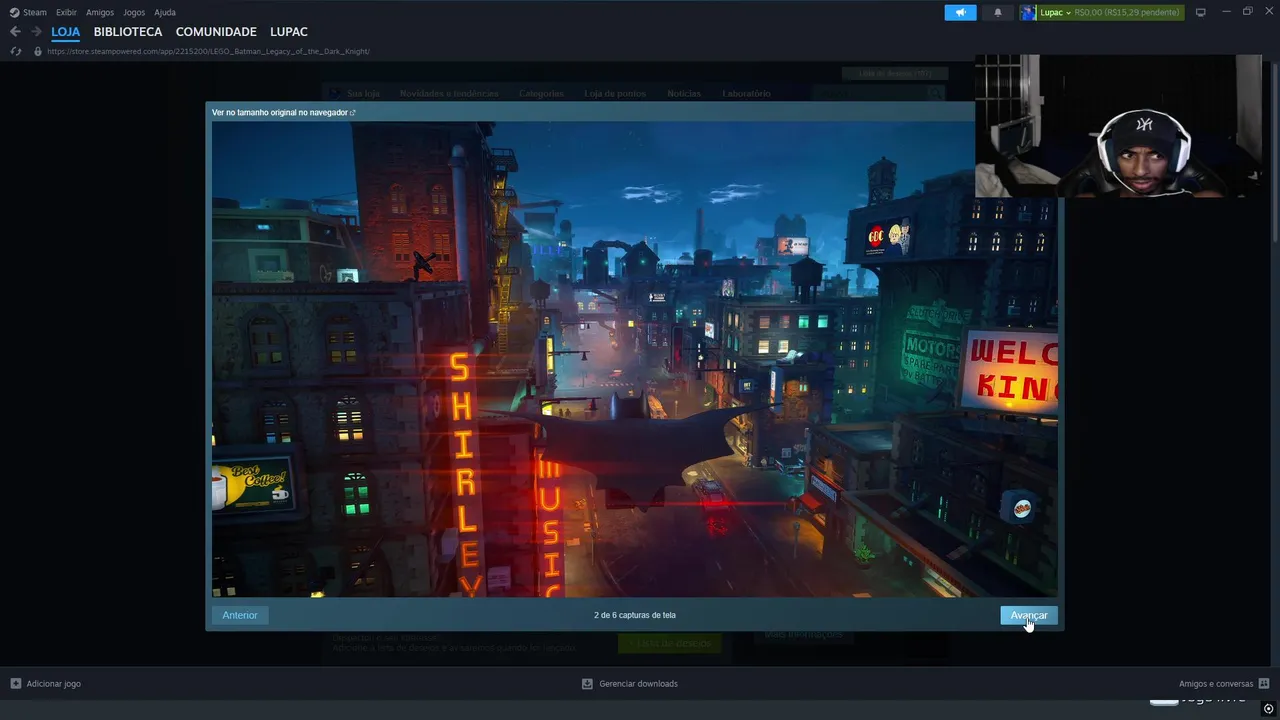Image resolution: width=1280 pixels, height=720 pixels.
Task: Open Gerenciar downloads
Action: click(638, 684)
